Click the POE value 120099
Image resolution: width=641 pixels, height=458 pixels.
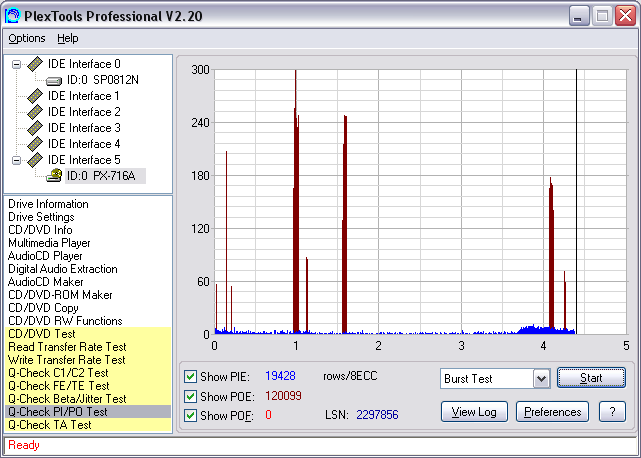(x=283, y=396)
